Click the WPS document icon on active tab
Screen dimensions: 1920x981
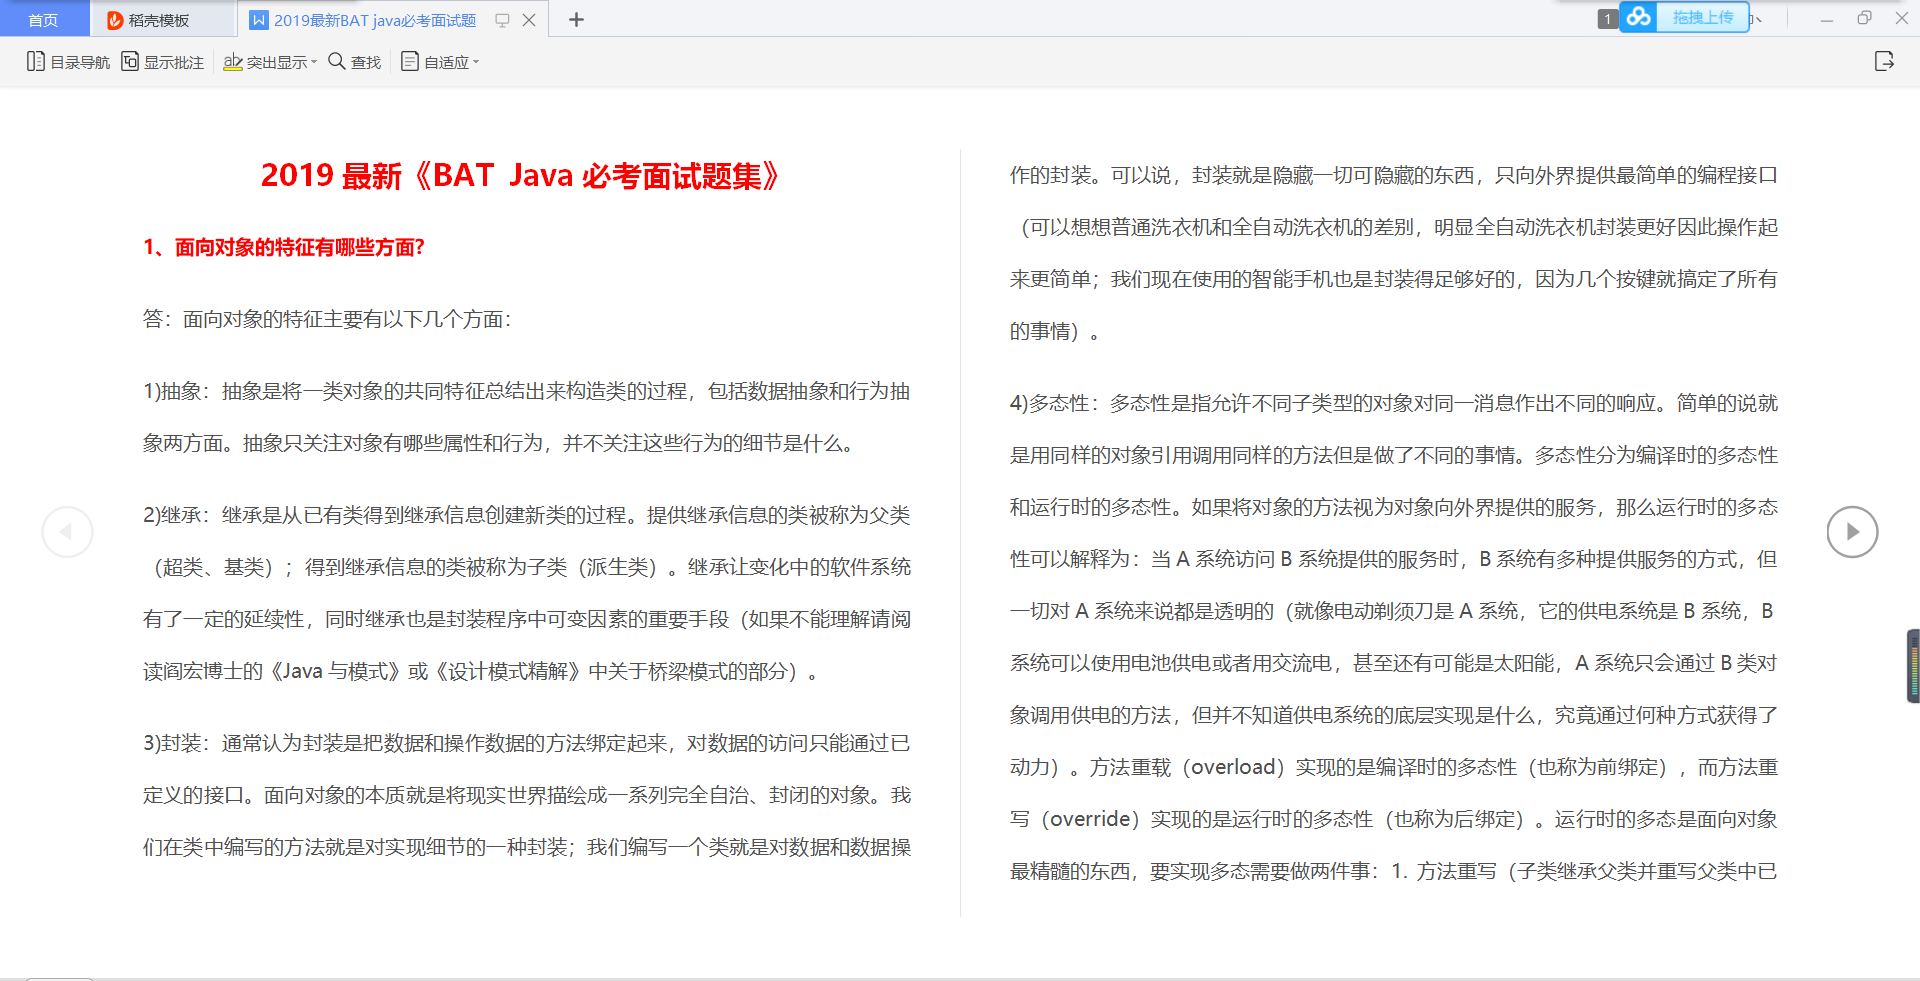pyautogui.click(x=259, y=20)
